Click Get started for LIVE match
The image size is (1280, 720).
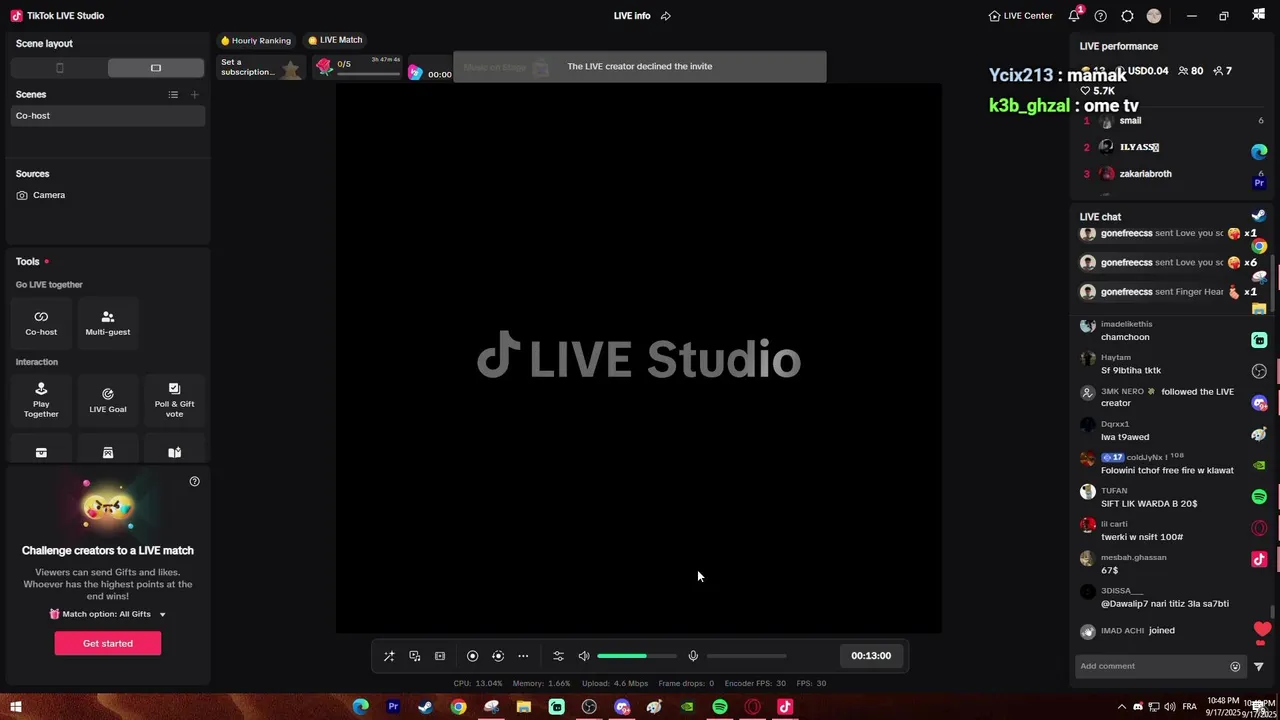point(108,644)
